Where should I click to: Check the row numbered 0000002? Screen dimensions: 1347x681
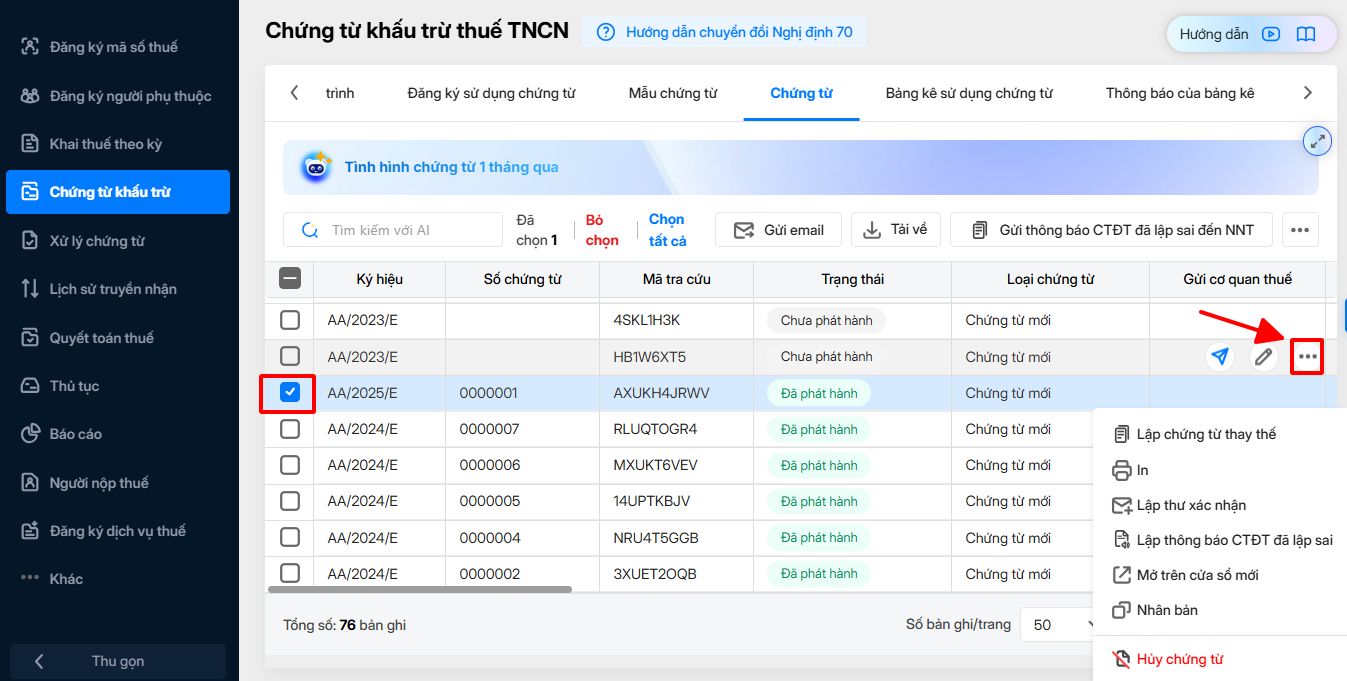point(289,574)
